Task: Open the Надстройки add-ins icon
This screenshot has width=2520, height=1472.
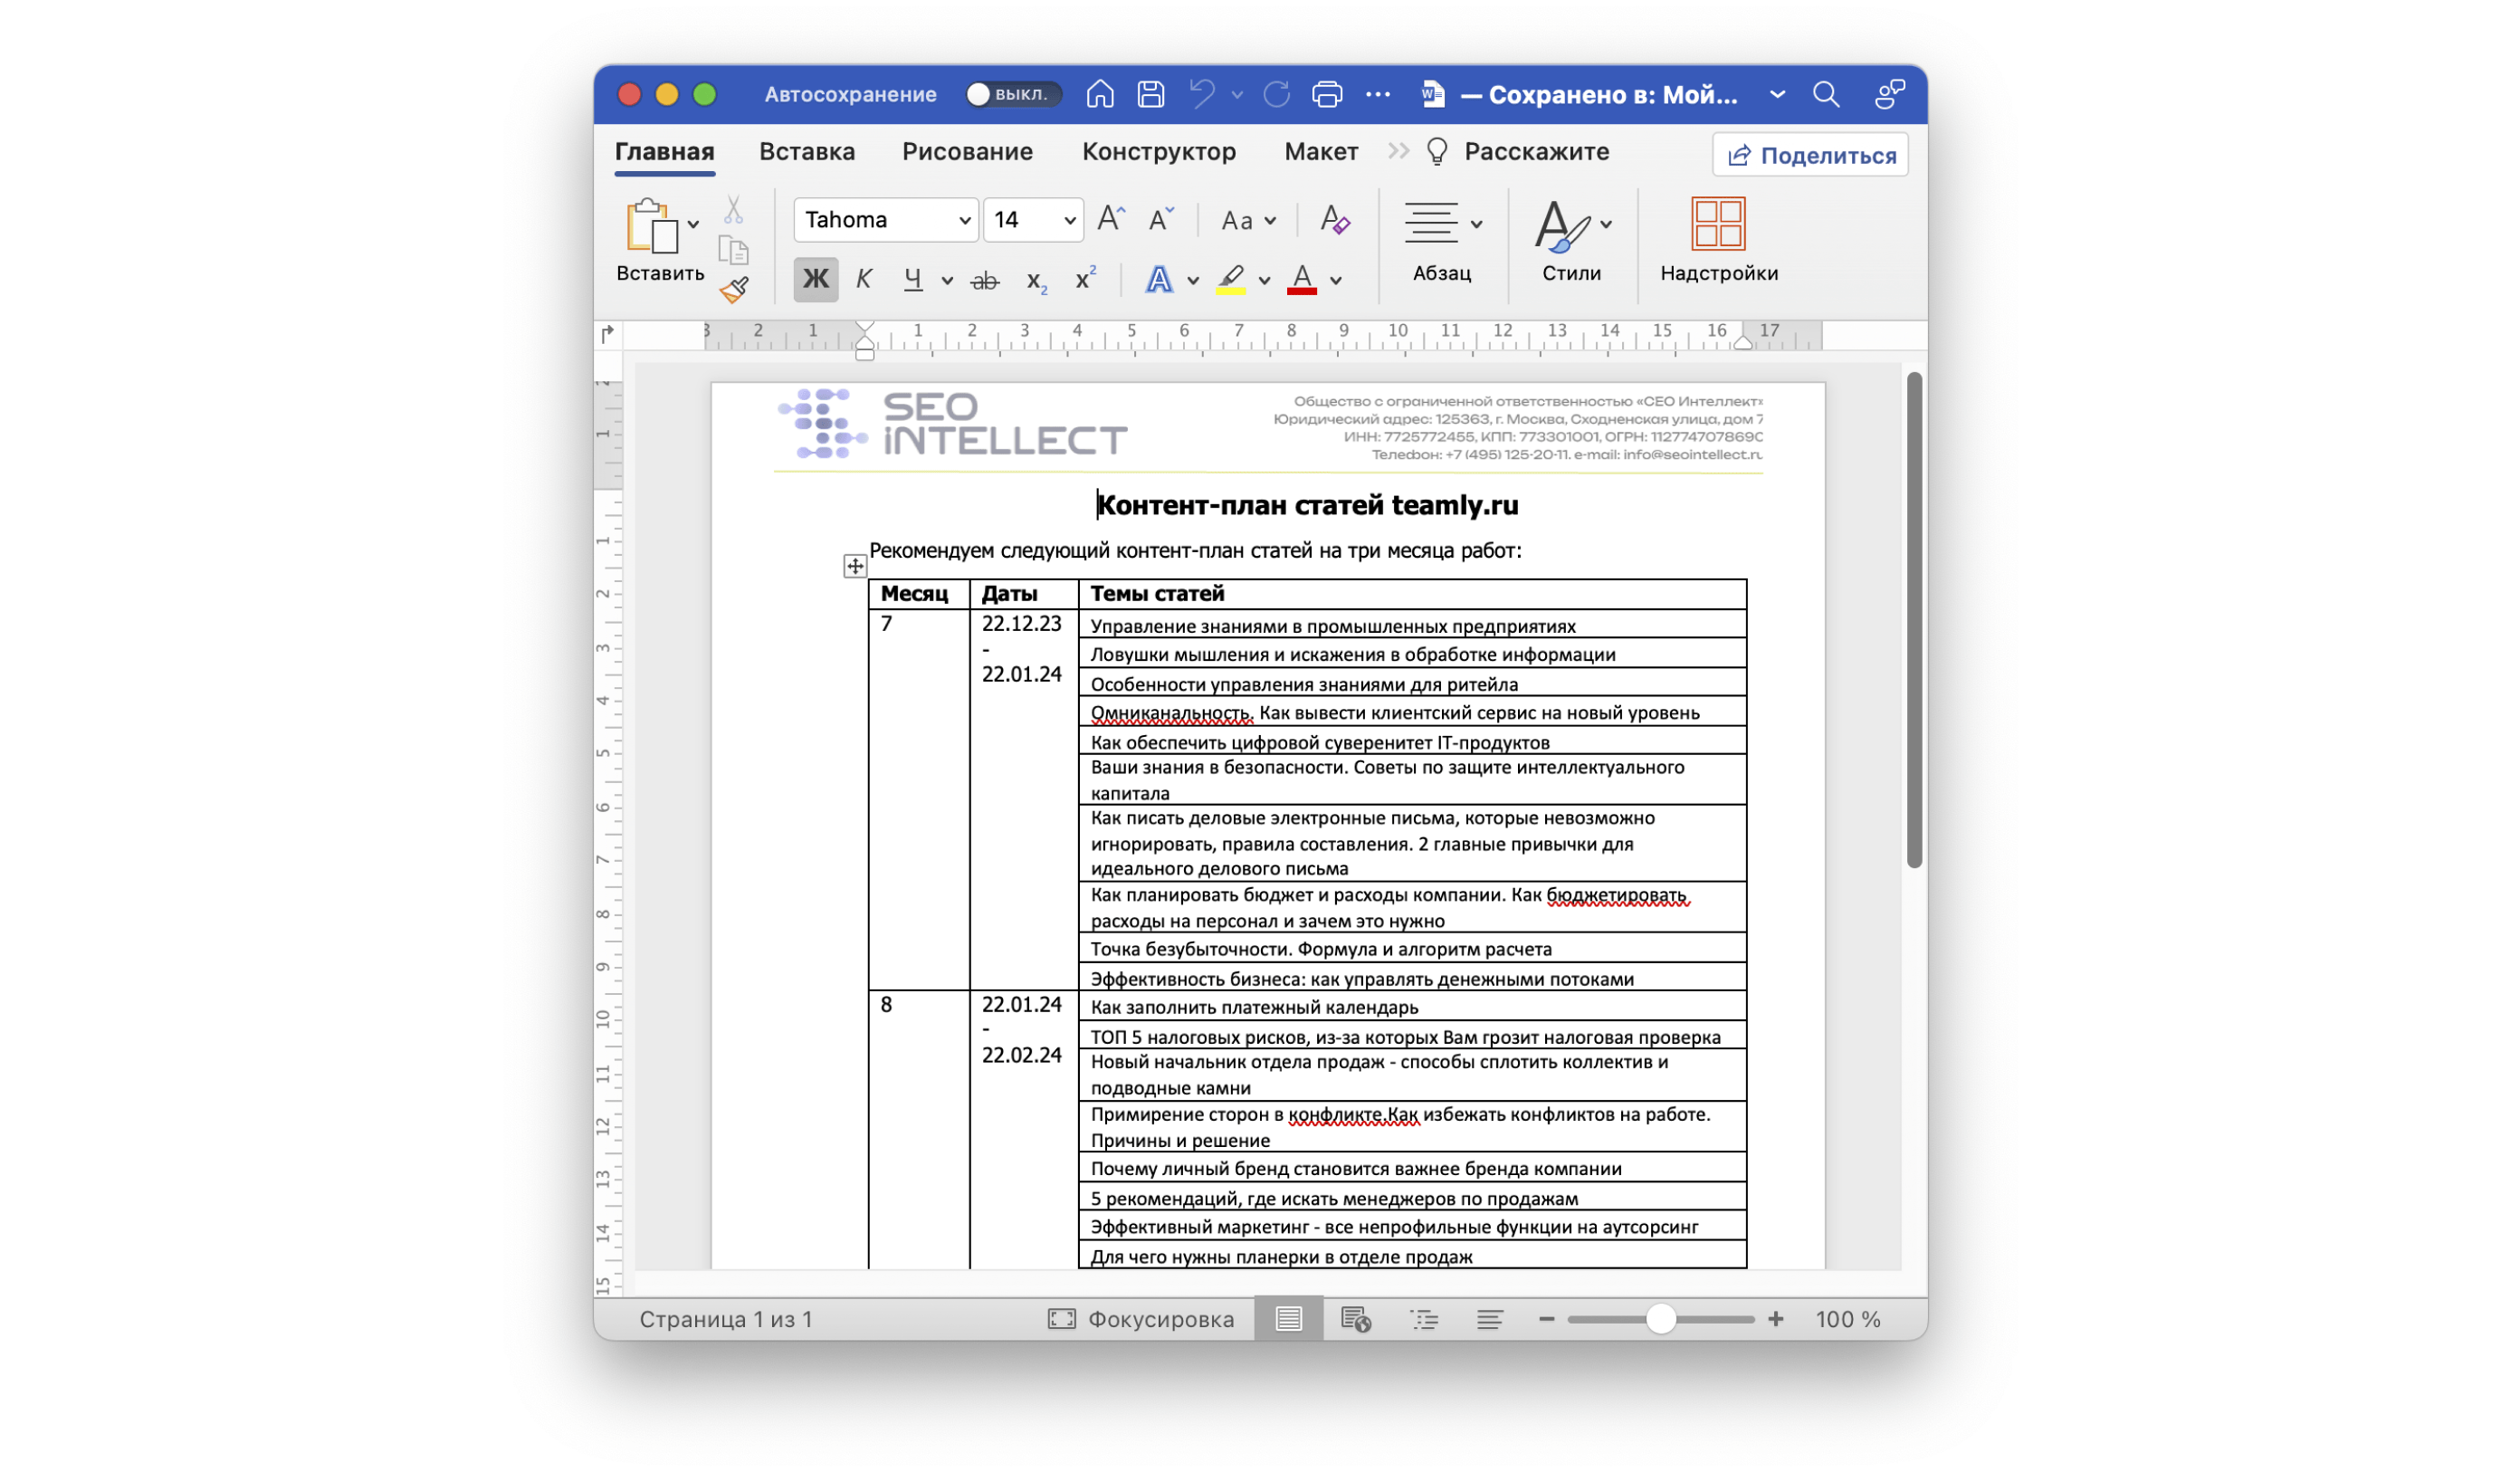Action: [x=1718, y=223]
